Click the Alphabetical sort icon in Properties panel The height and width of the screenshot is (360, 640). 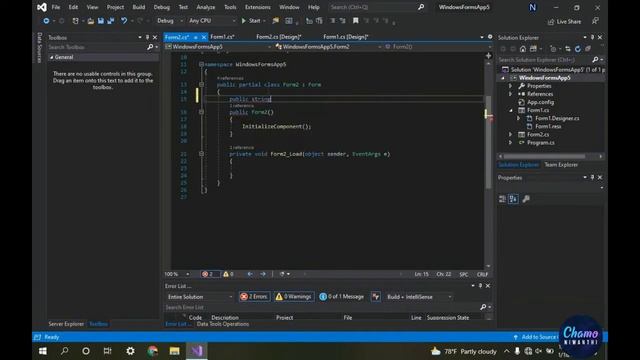(x=513, y=199)
